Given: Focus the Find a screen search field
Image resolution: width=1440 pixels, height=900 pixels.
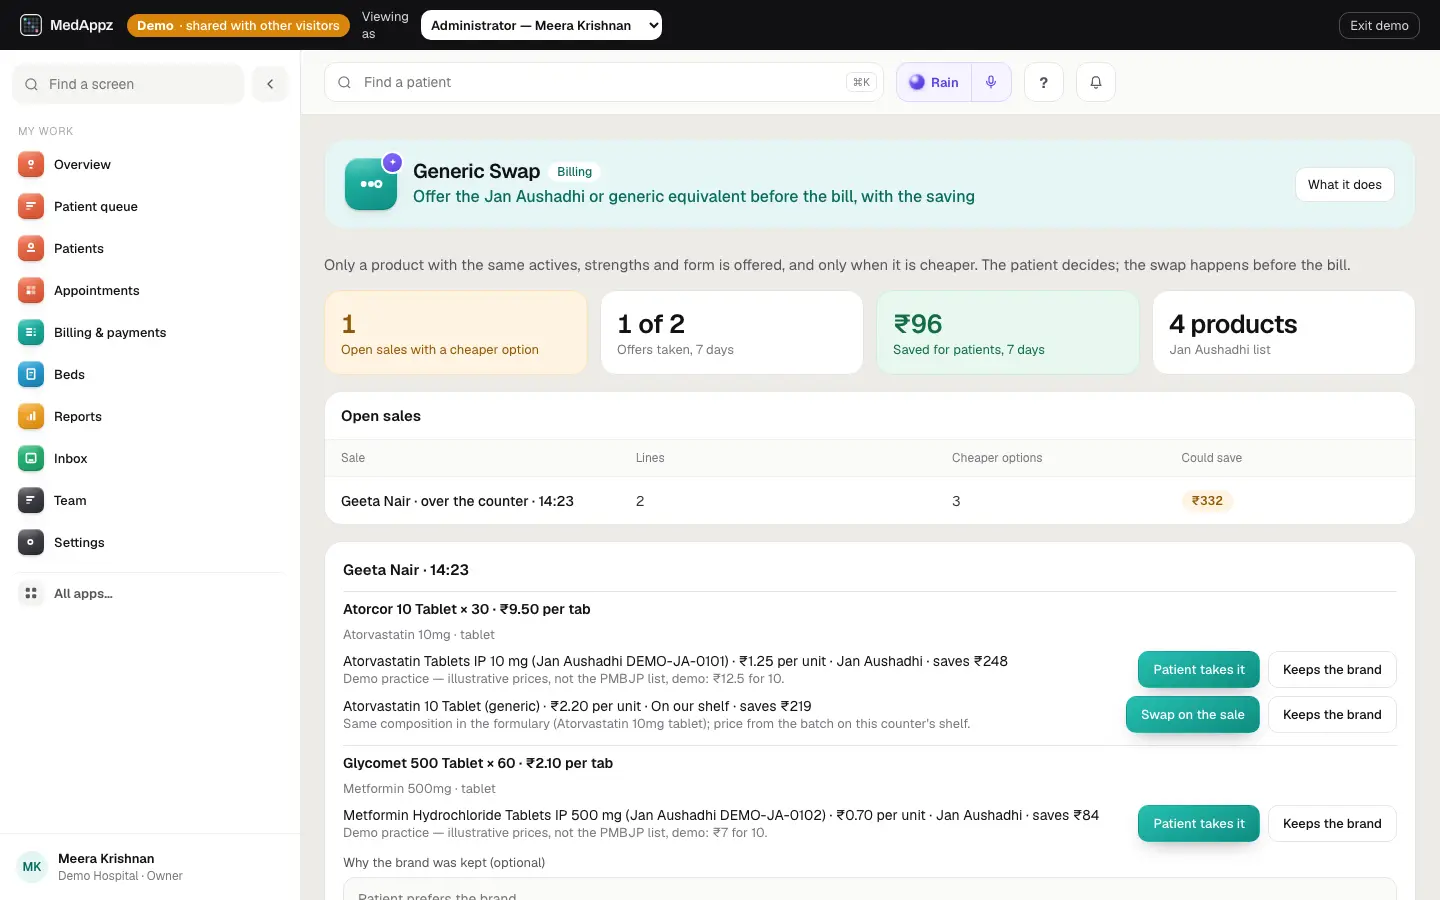Looking at the screenshot, I should click(128, 84).
